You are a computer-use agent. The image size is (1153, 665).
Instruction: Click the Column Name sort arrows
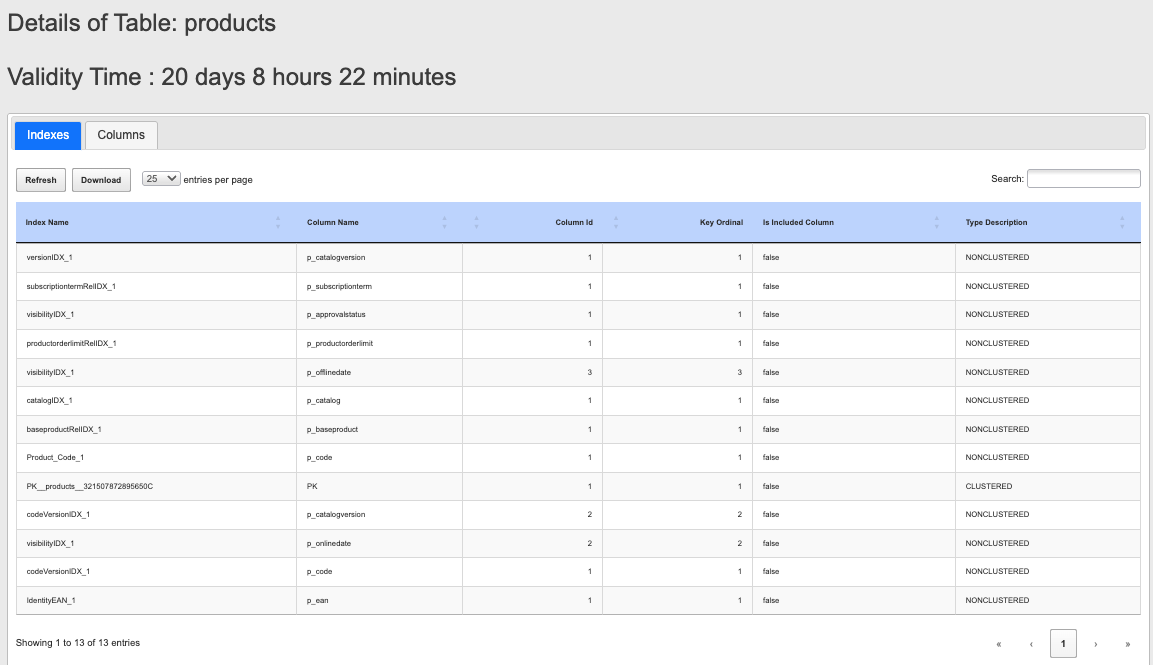[x=444, y=222]
